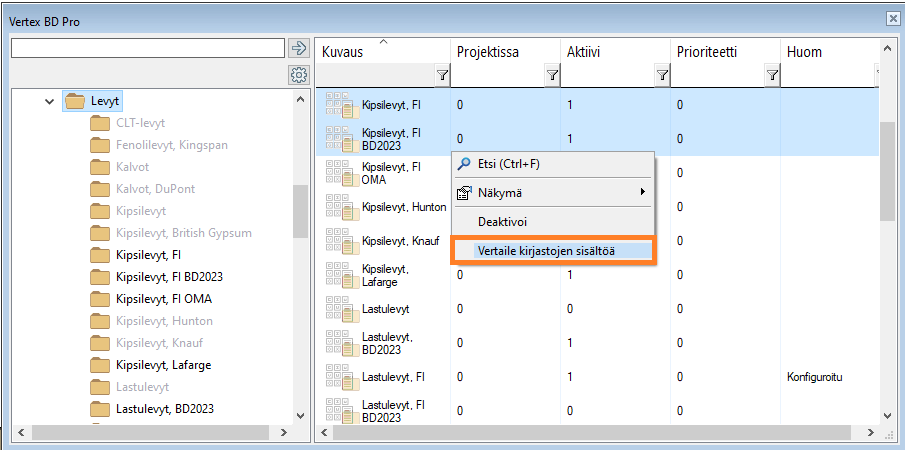This screenshot has height=450, width=905.
Task: Click the Kuvaus column filter icon
Action: pos(442,75)
